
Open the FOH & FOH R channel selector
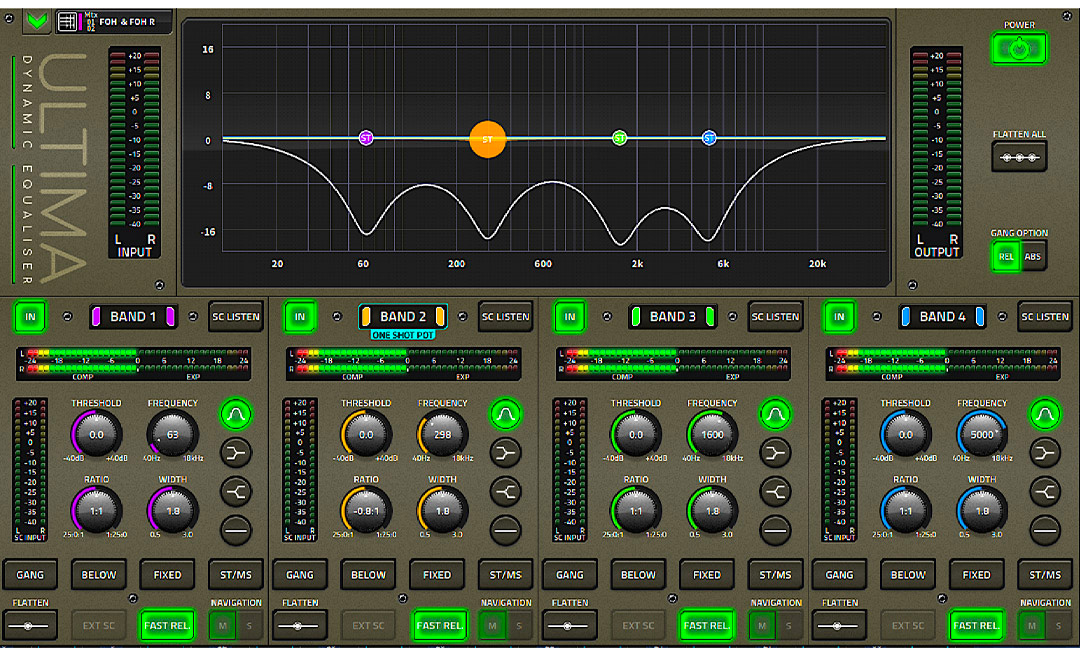pyautogui.click(x=114, y=21)
